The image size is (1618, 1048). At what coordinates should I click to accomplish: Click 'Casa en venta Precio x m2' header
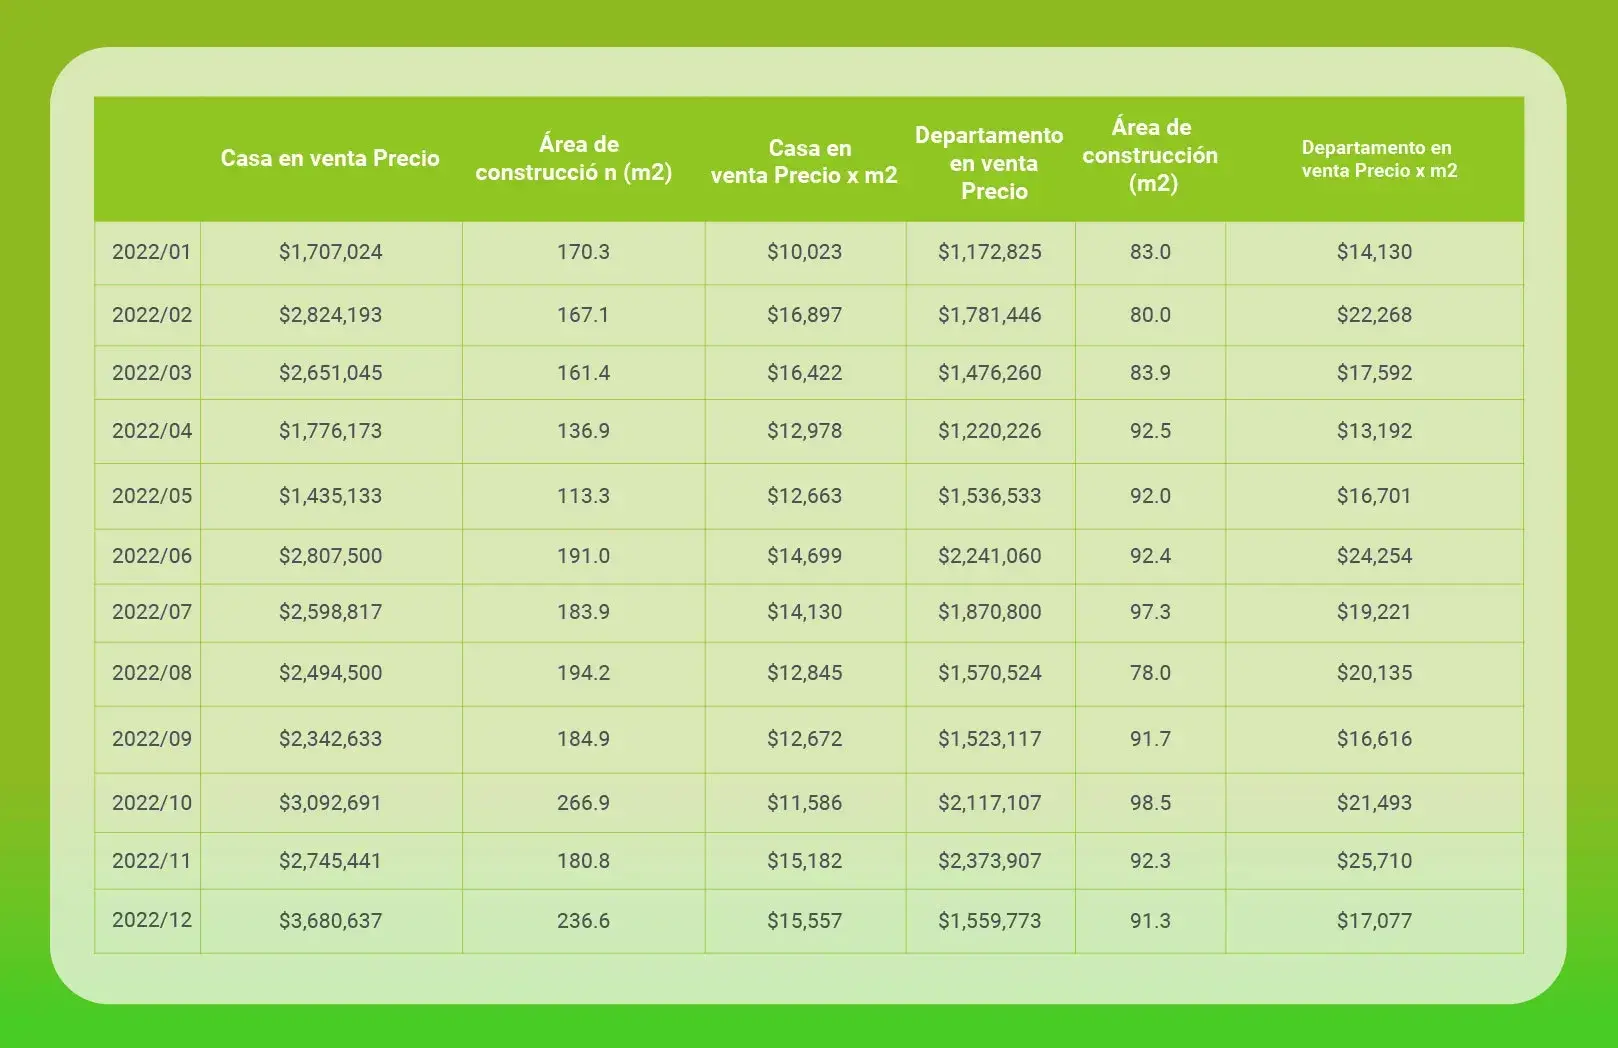coord(804,162)
